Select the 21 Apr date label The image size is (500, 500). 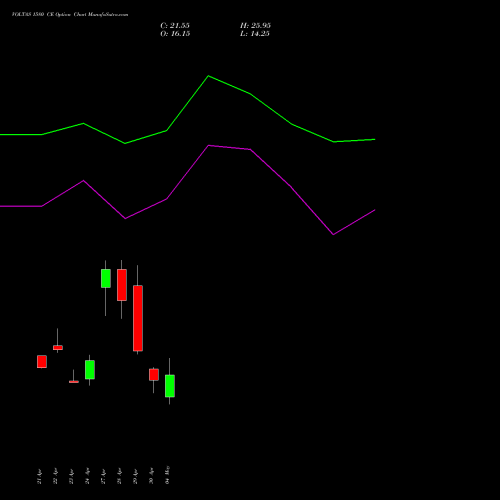pos(39,476)
